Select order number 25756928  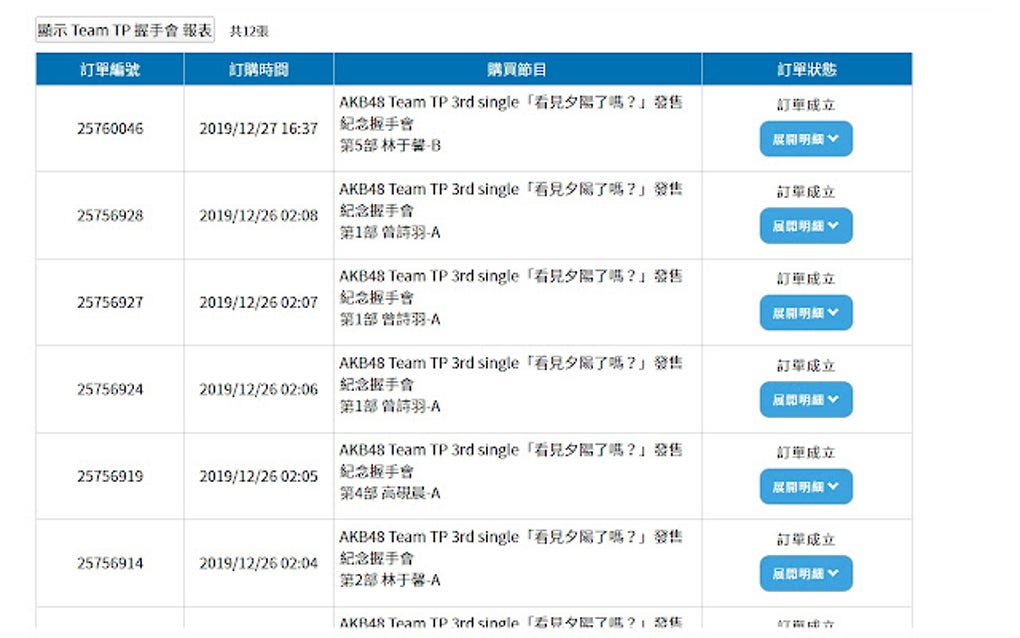click(110, 215)
